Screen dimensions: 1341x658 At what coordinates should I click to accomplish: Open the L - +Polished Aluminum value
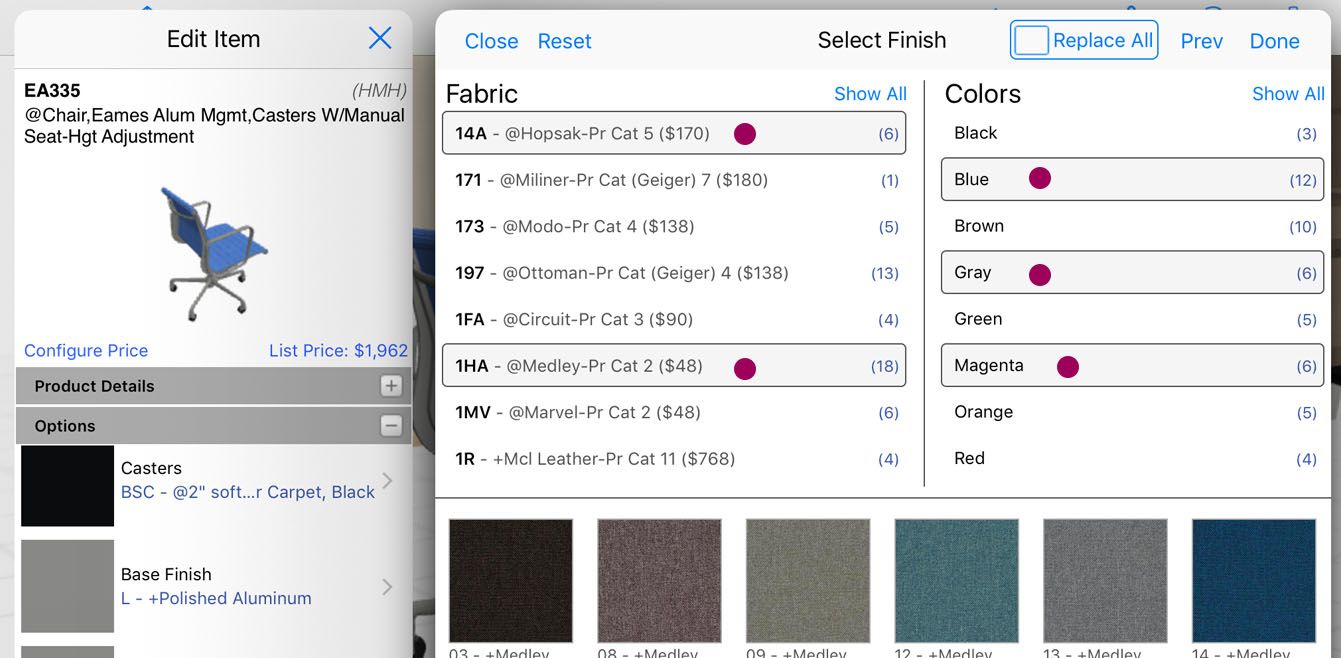click(216, 598)
